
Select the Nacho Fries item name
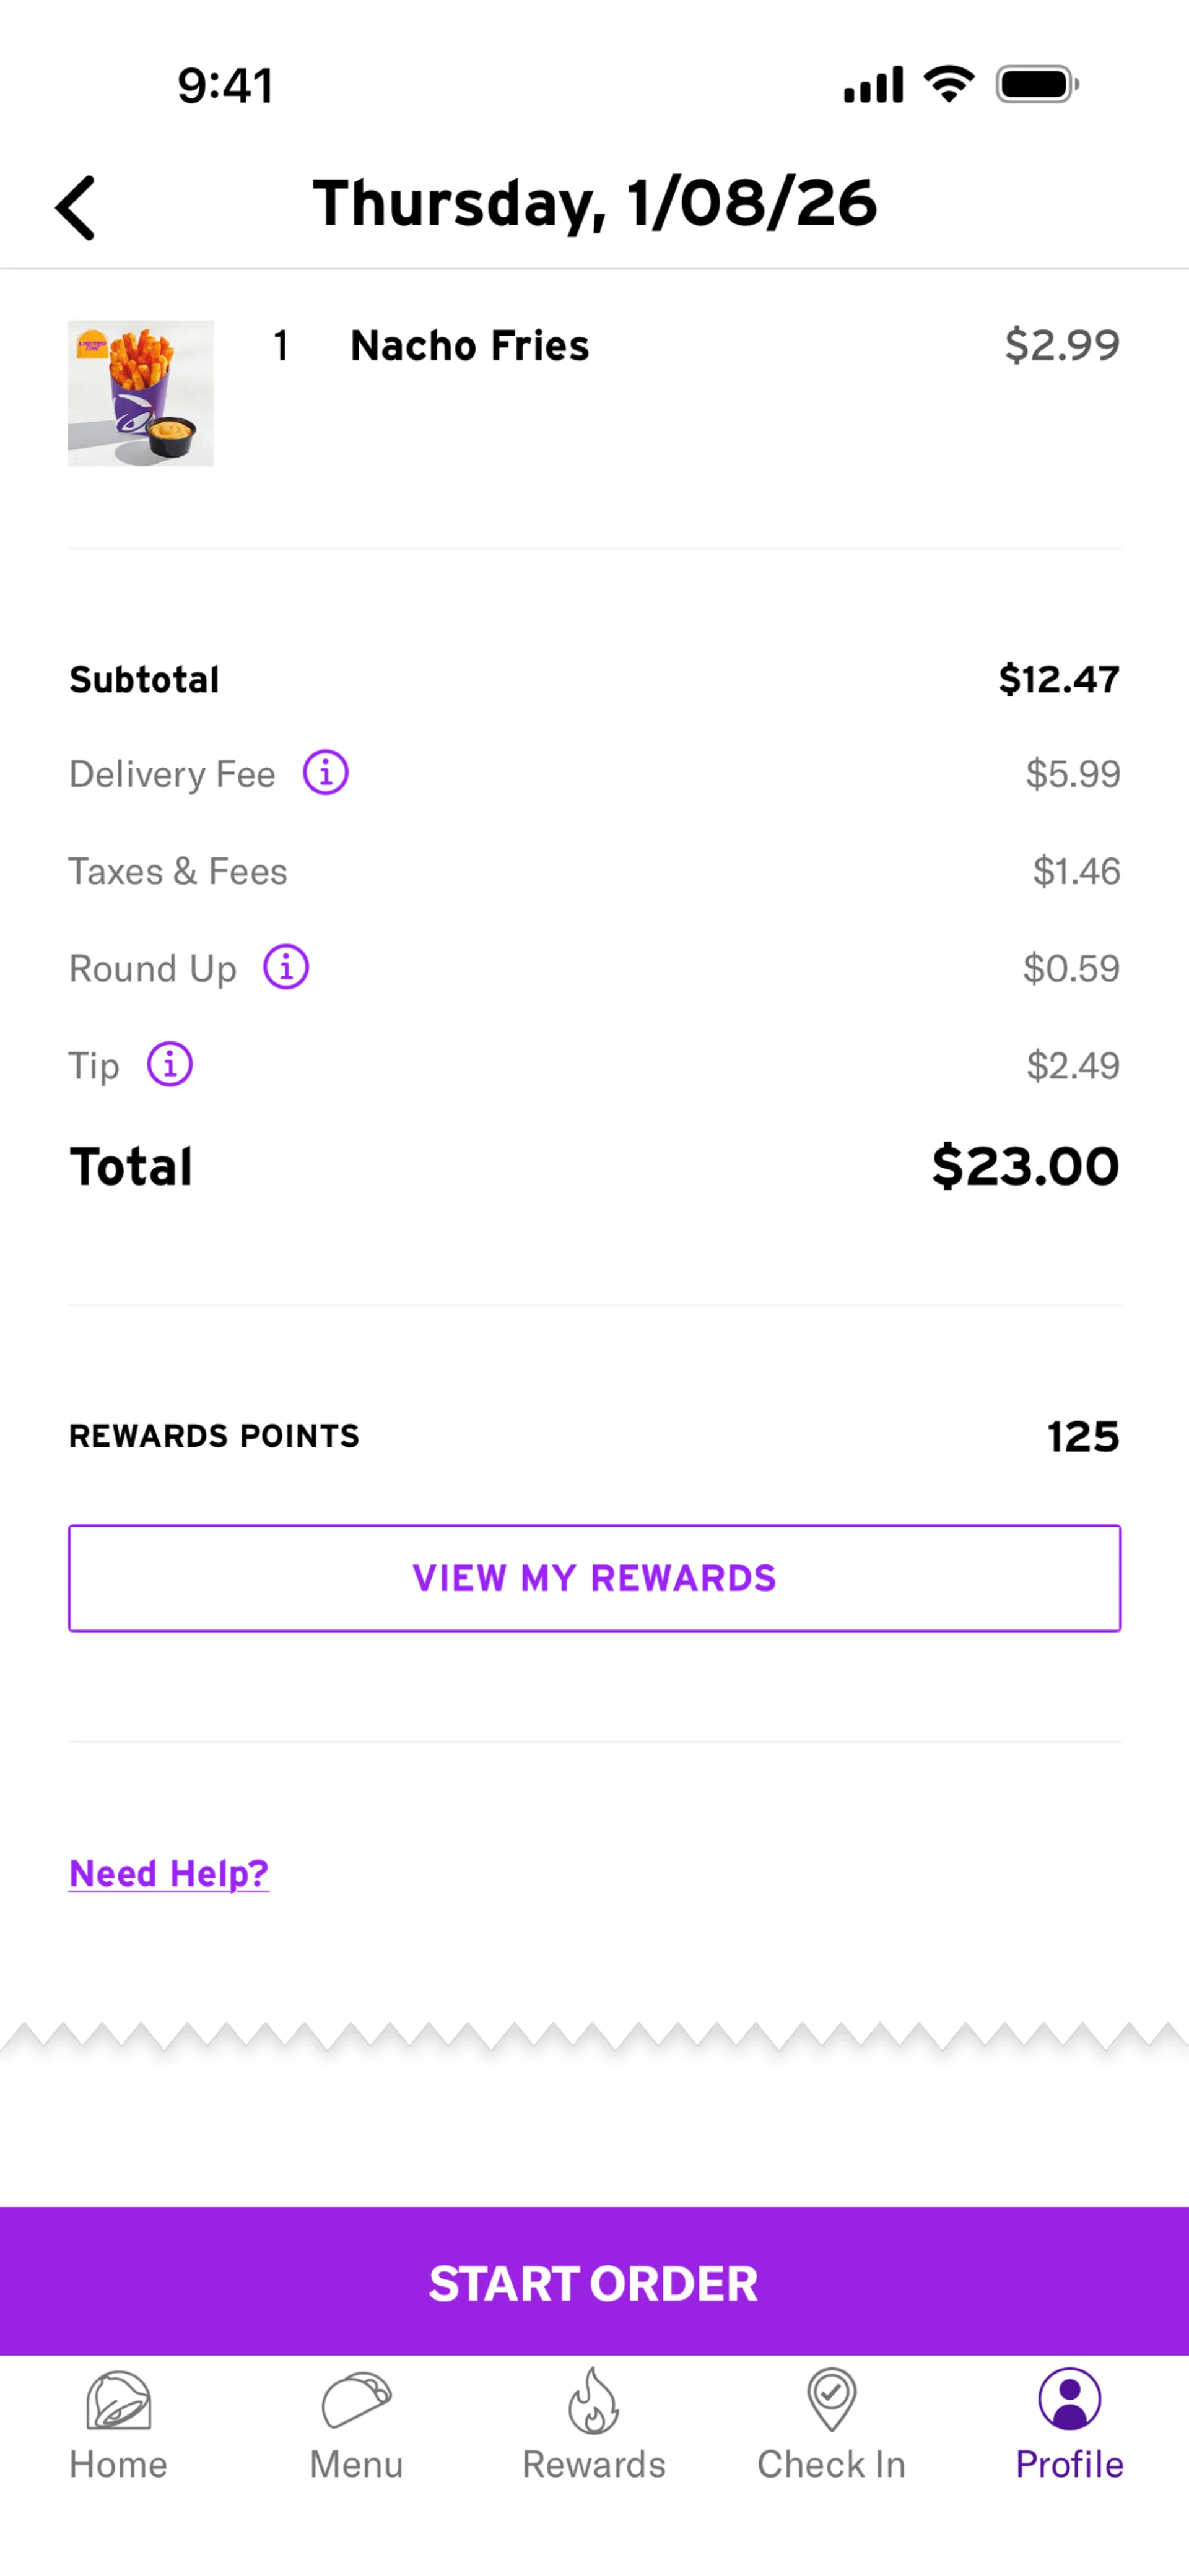(469, 346)
